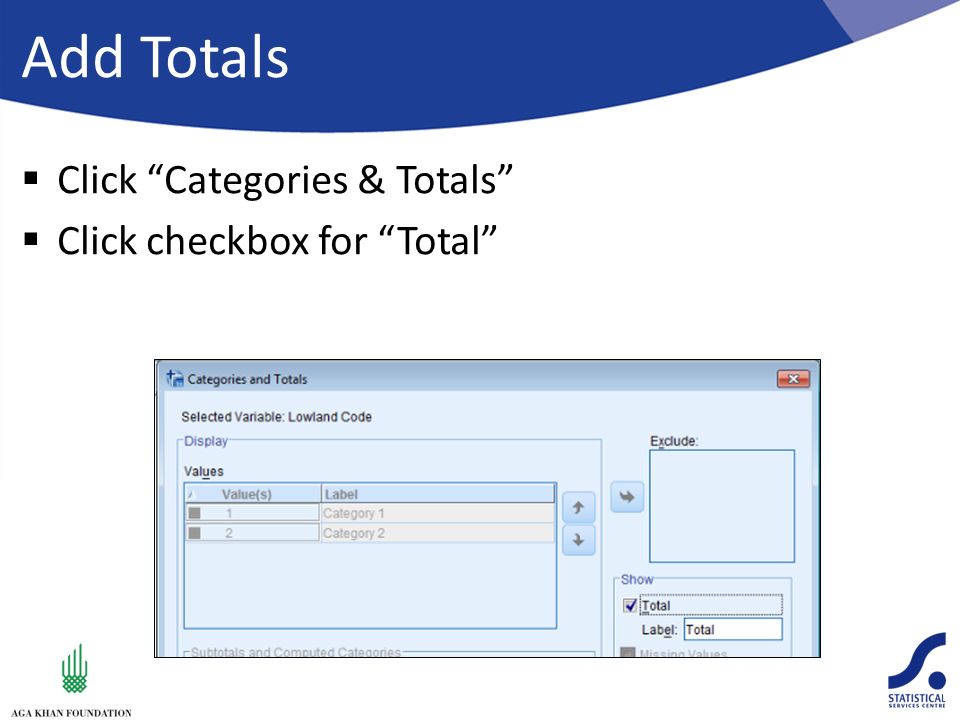Click the sort indicator in values header
This screenshot has height=720, width=960.
coord(190,494)
